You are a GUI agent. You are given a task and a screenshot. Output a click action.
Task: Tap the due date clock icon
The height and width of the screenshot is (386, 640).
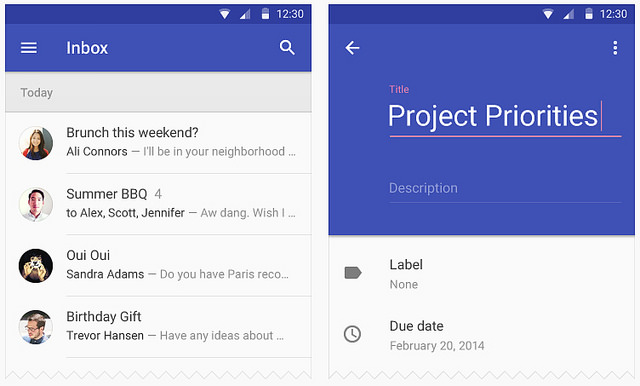point(352,334)
